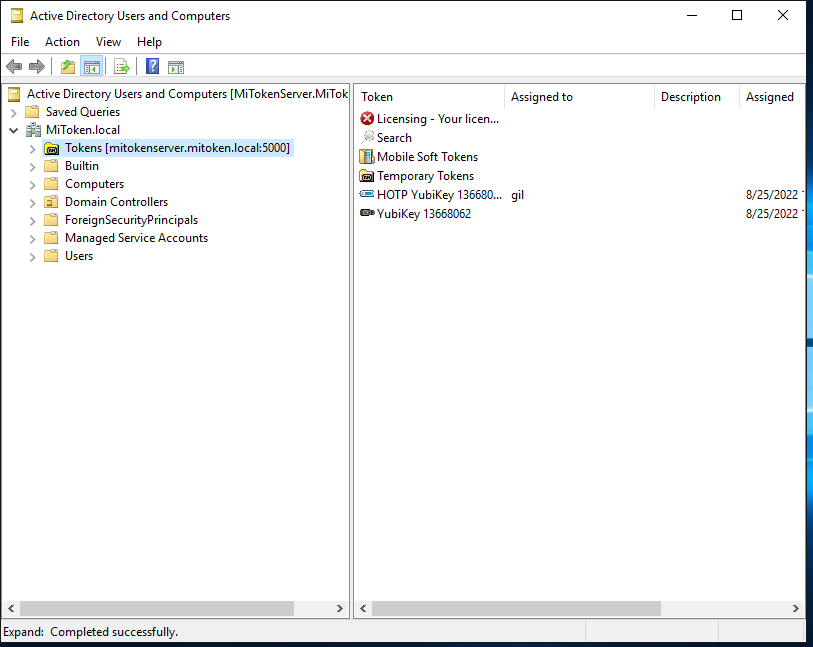
Task: Maximize the Active Directory window
Action: [737, 16]
